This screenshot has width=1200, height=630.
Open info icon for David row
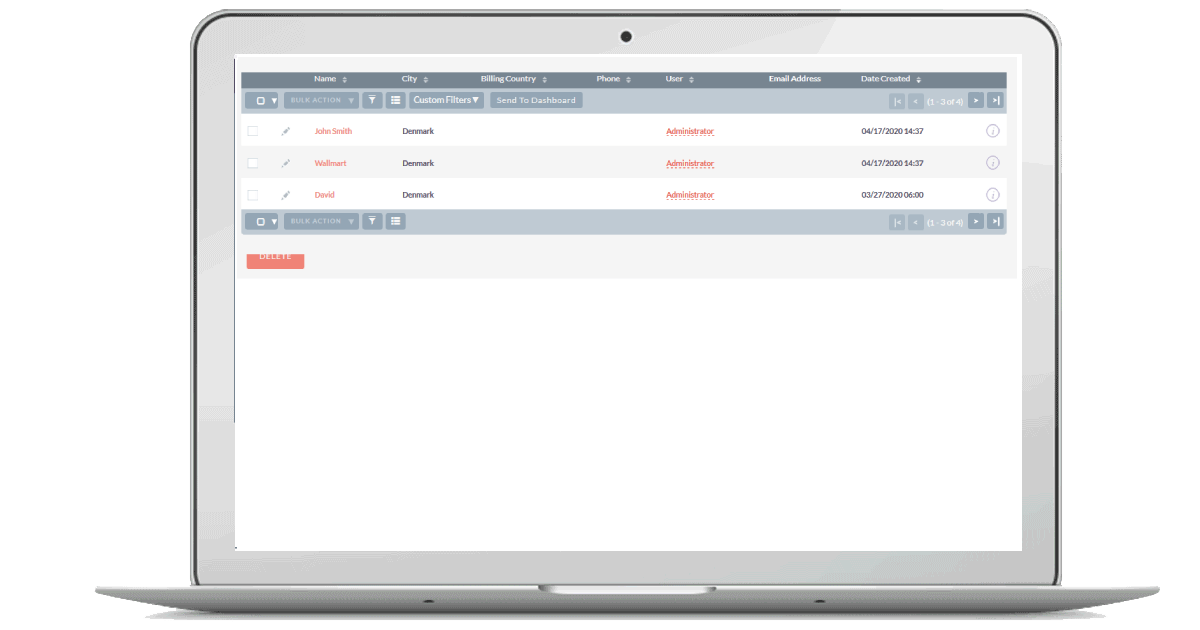tap(993, 195)
